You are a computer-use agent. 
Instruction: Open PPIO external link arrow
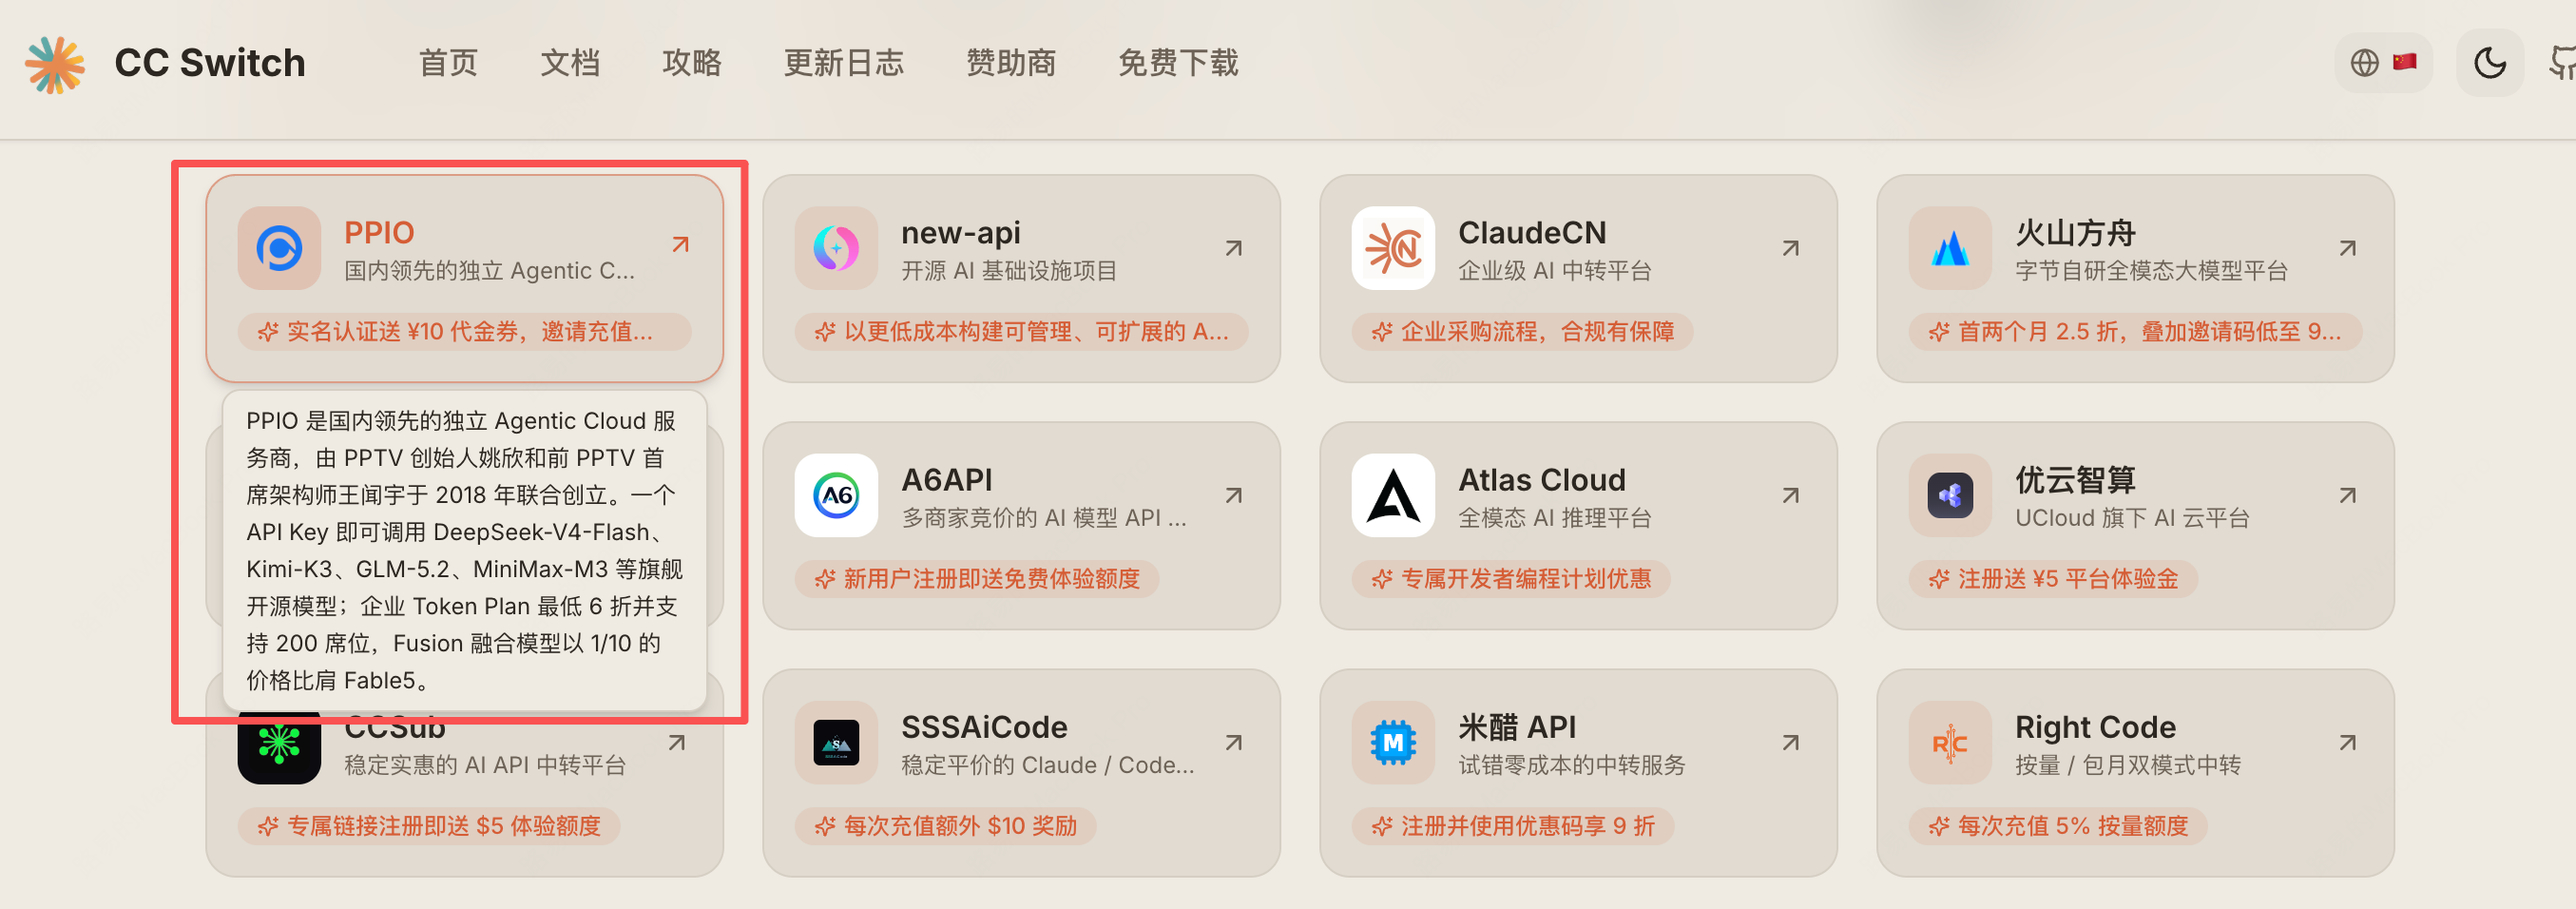[680, 245]
